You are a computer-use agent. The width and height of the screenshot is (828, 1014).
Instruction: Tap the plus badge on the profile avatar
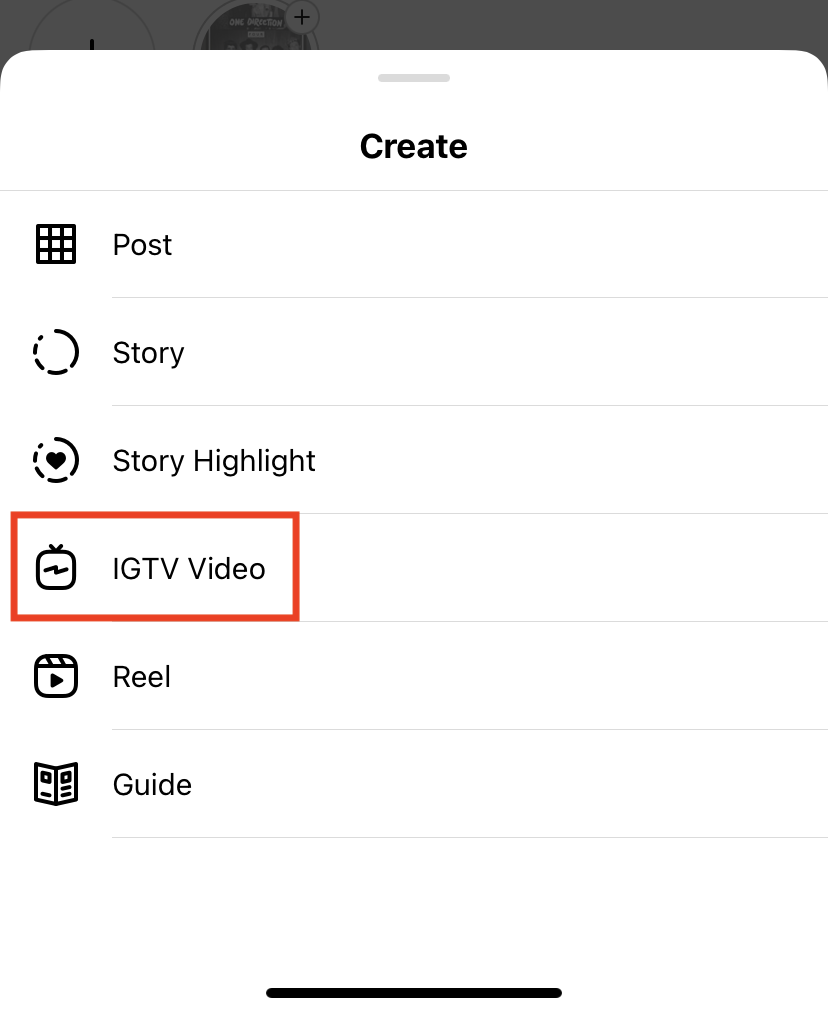(301, 17)
